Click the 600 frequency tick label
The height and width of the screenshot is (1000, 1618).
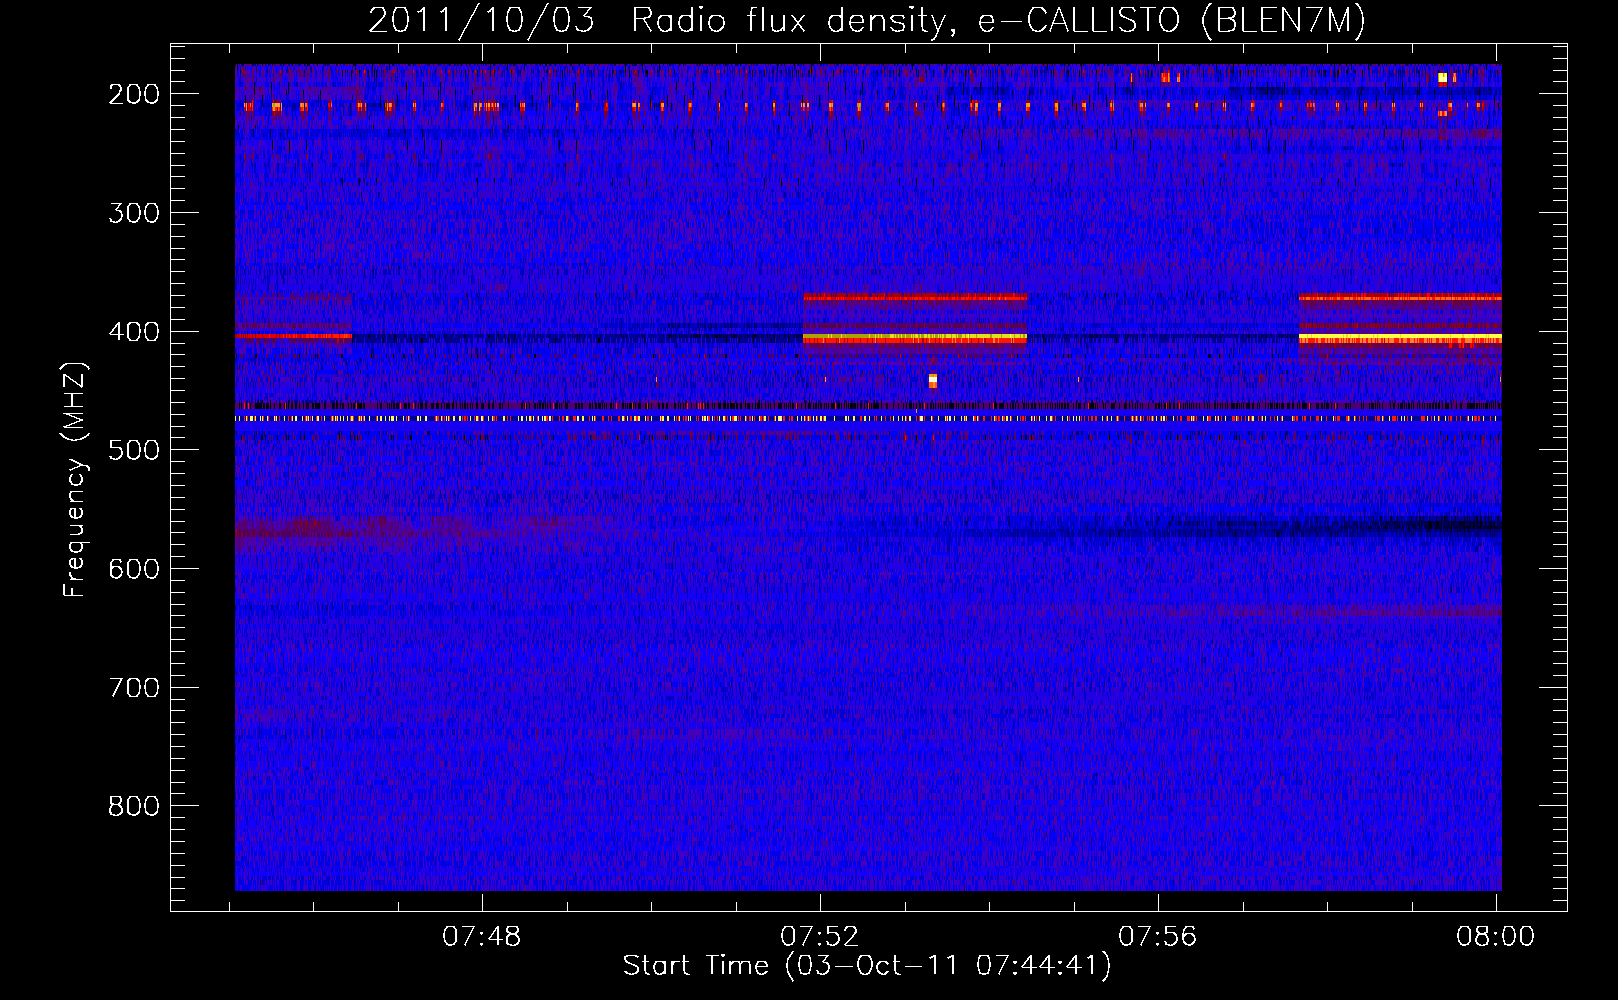coord(134,569)
